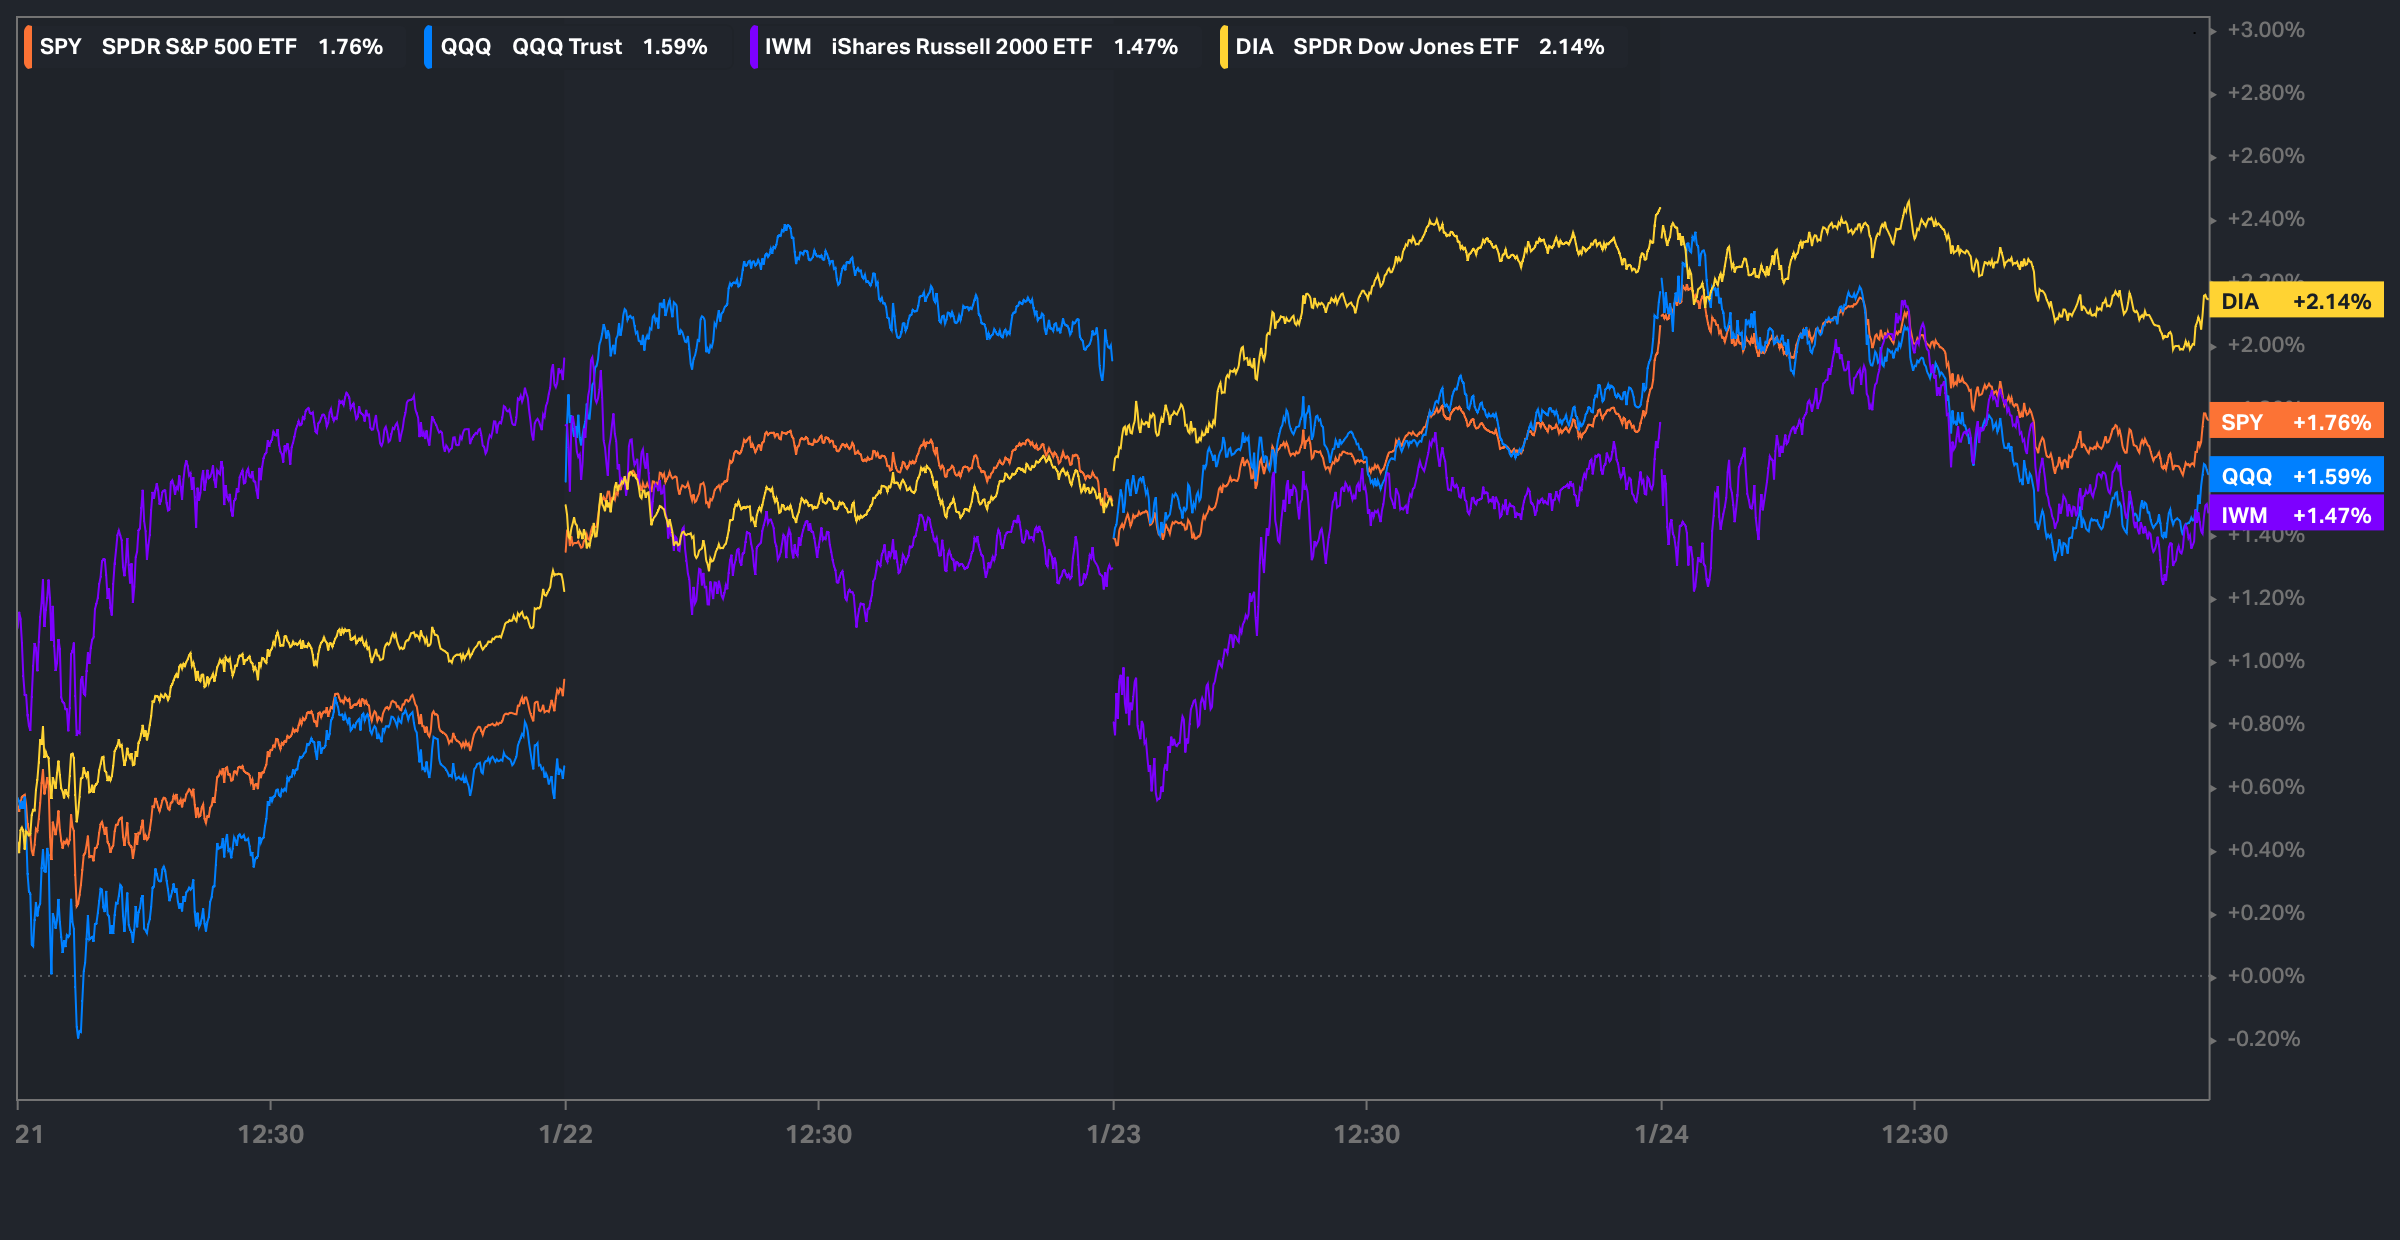Select SPDR Dow Jones ETF legend entry
Screen dimensions: 2400x1240
click(x=1405, y=47)
